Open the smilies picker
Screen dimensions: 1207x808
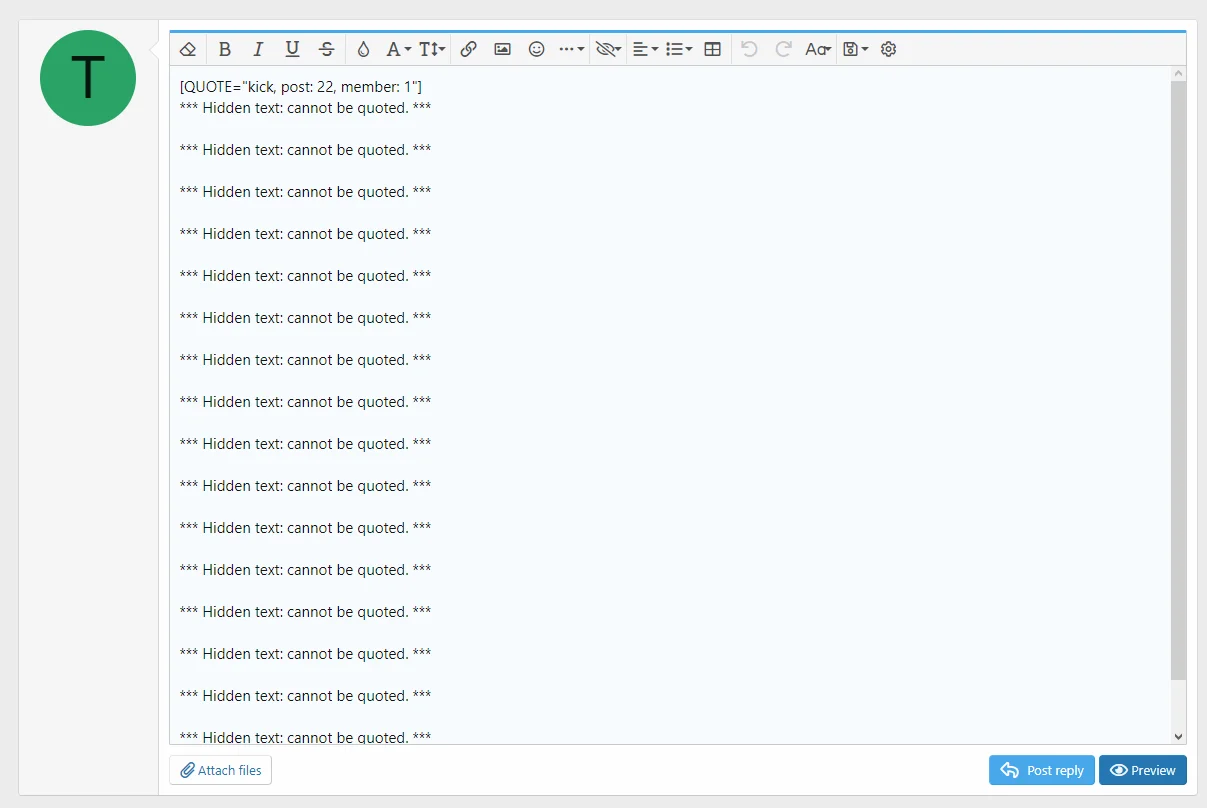[536, 48]
